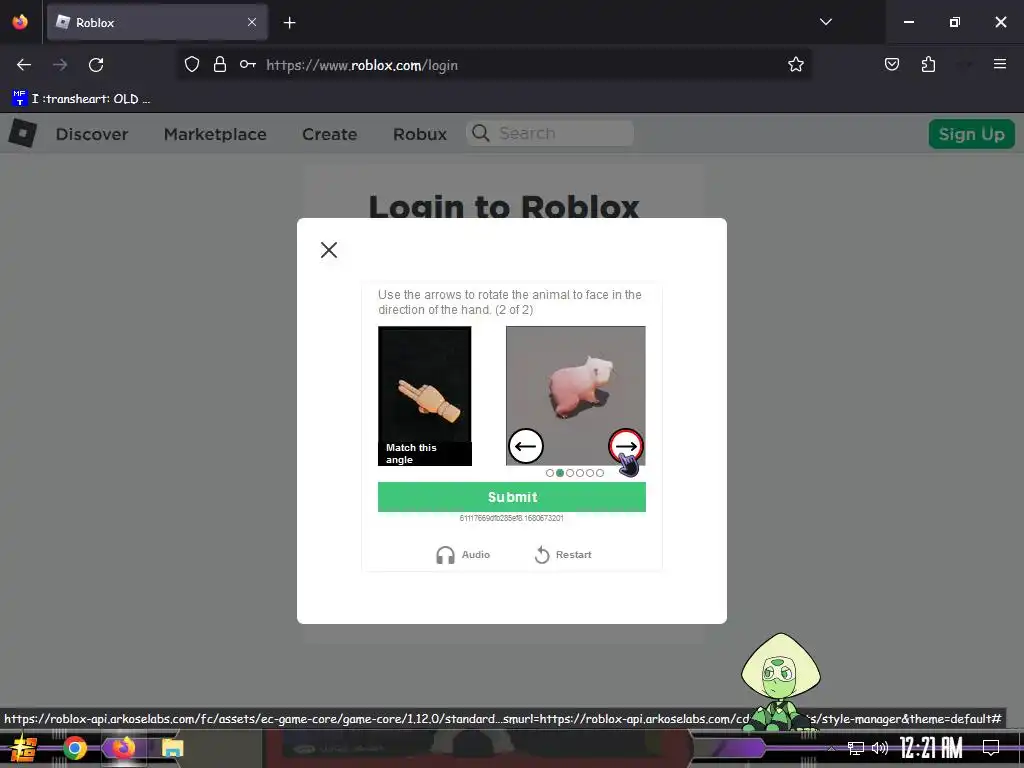Close the captcha dialog with the X
Image resolution: width=1024 pixels, height=768 pixels.
pos(328,249)
